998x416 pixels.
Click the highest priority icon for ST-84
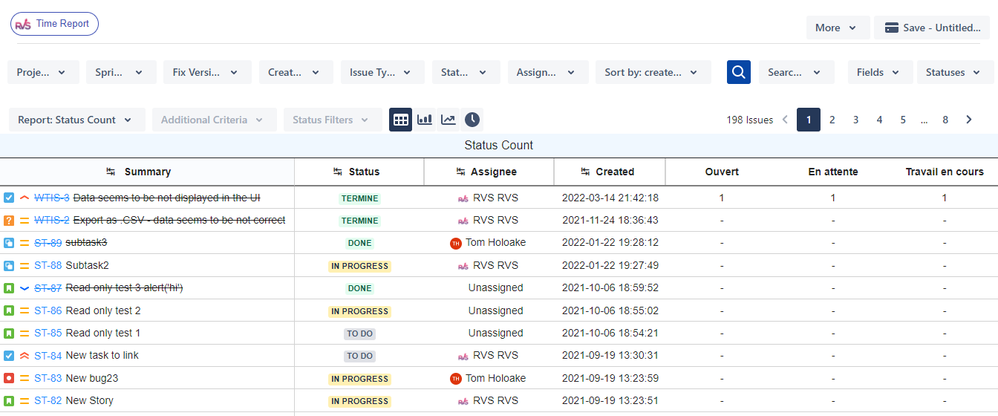(x=25, y=356)
